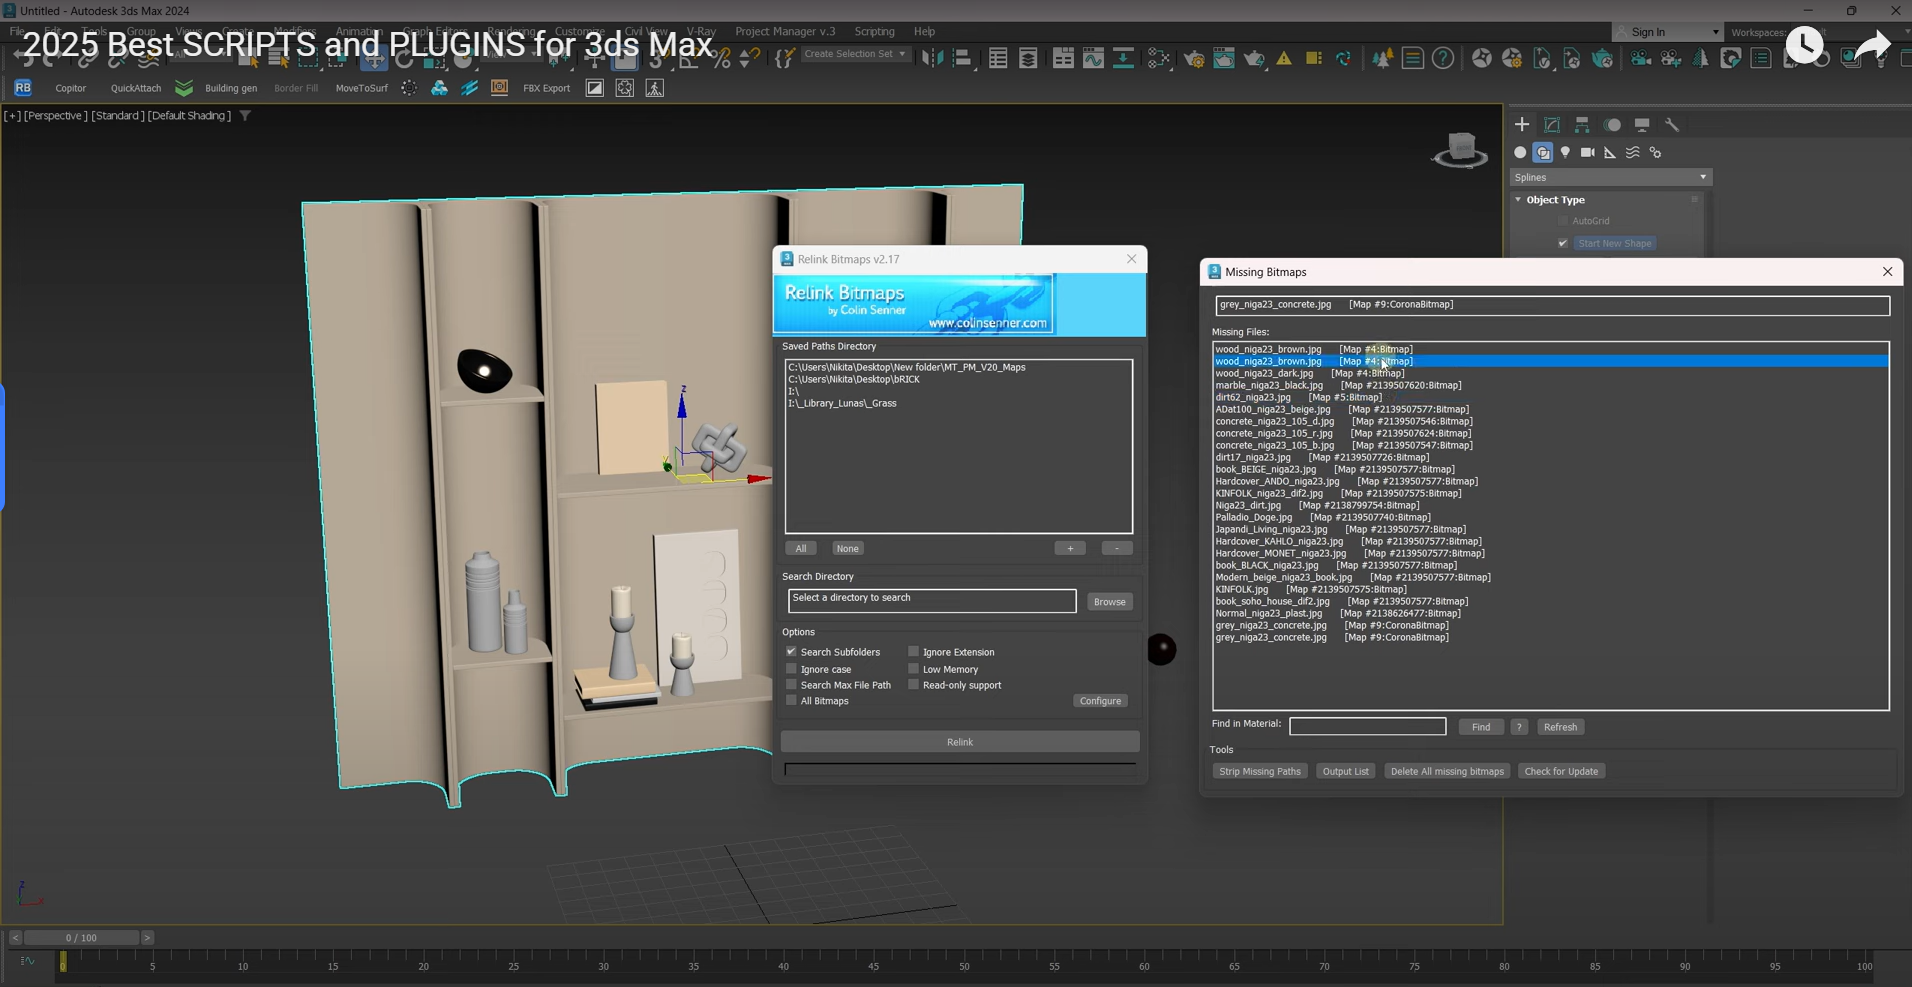The height and width of the screenshot is (987, 1912).
Task: Click Delete All missing bitmaps button
Action: click(x=1447, y=771)
